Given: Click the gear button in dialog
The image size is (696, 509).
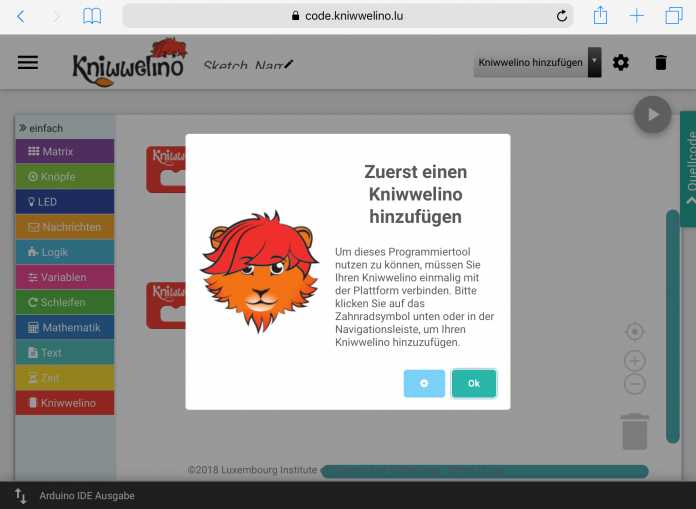Looking at the screenshot, I should tap(424, 383).
